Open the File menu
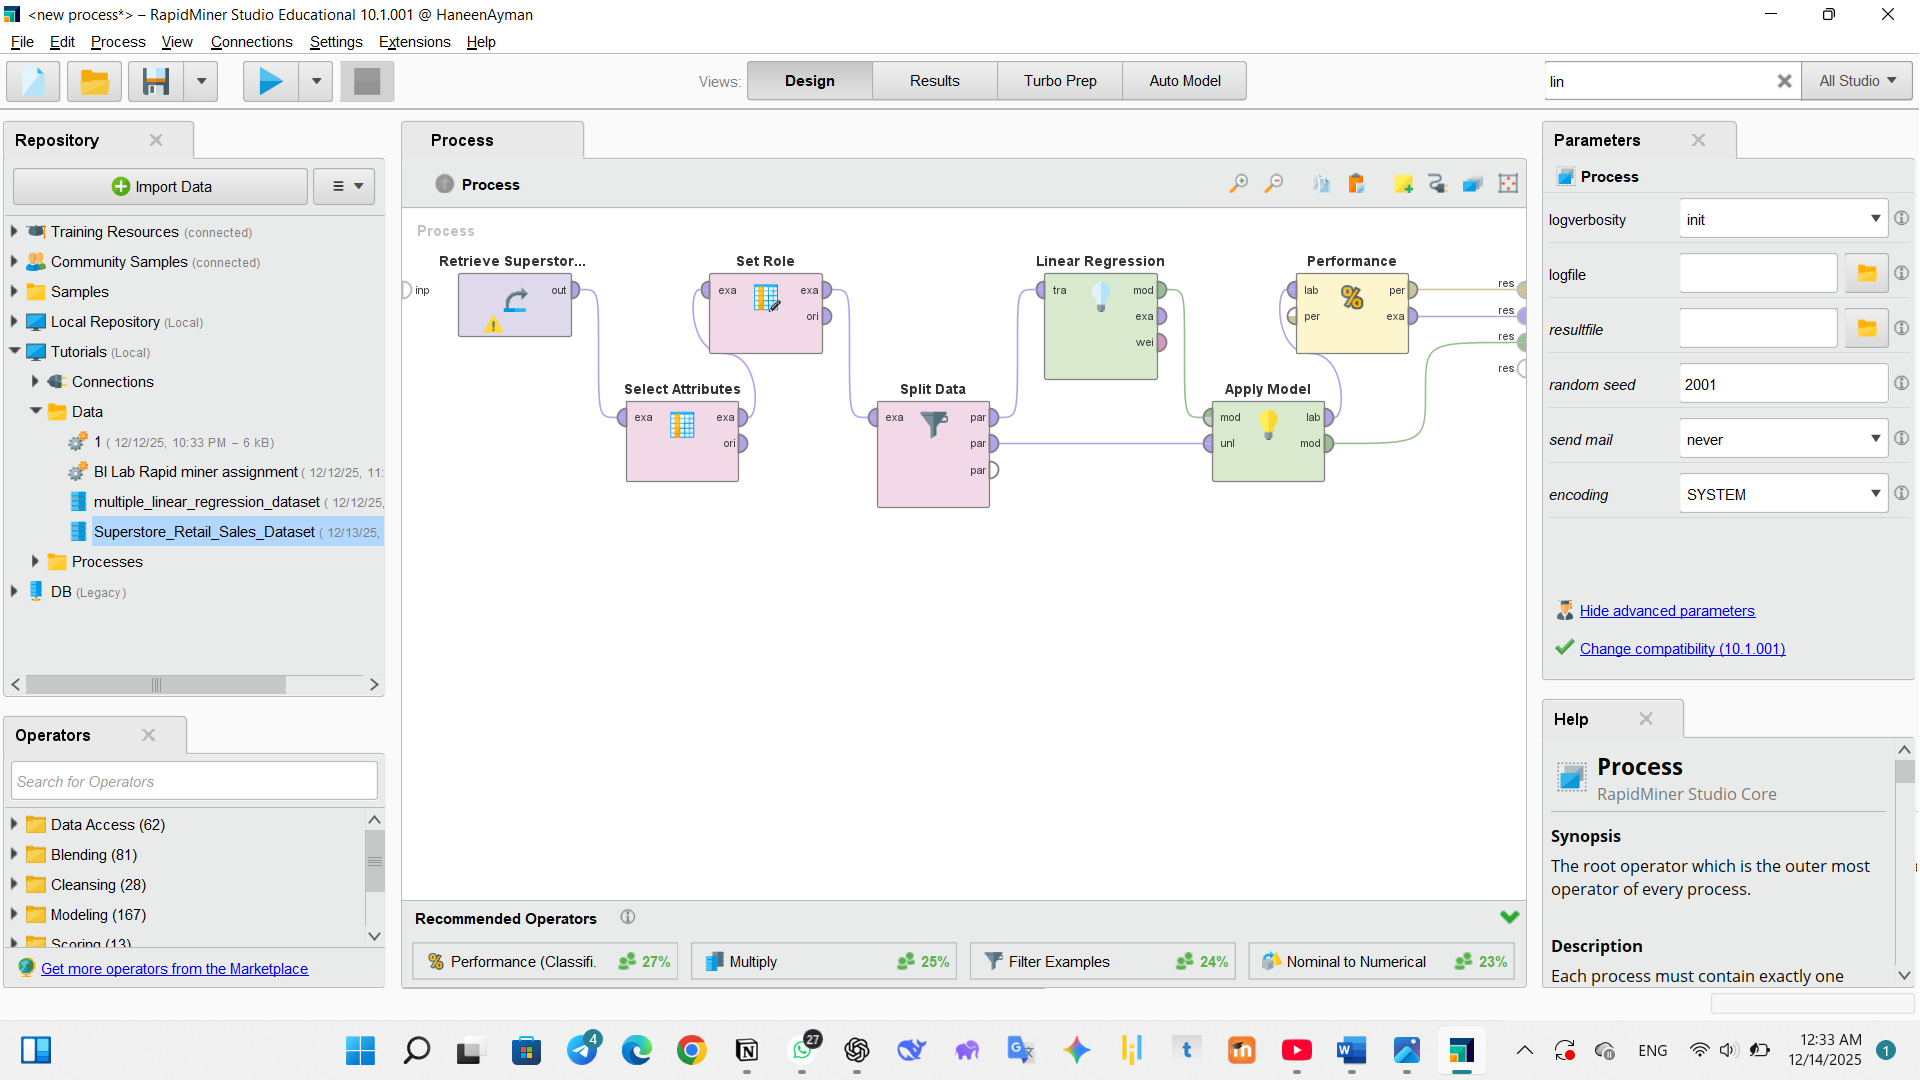This screenshot has width=1920, height=1080. 22,42
